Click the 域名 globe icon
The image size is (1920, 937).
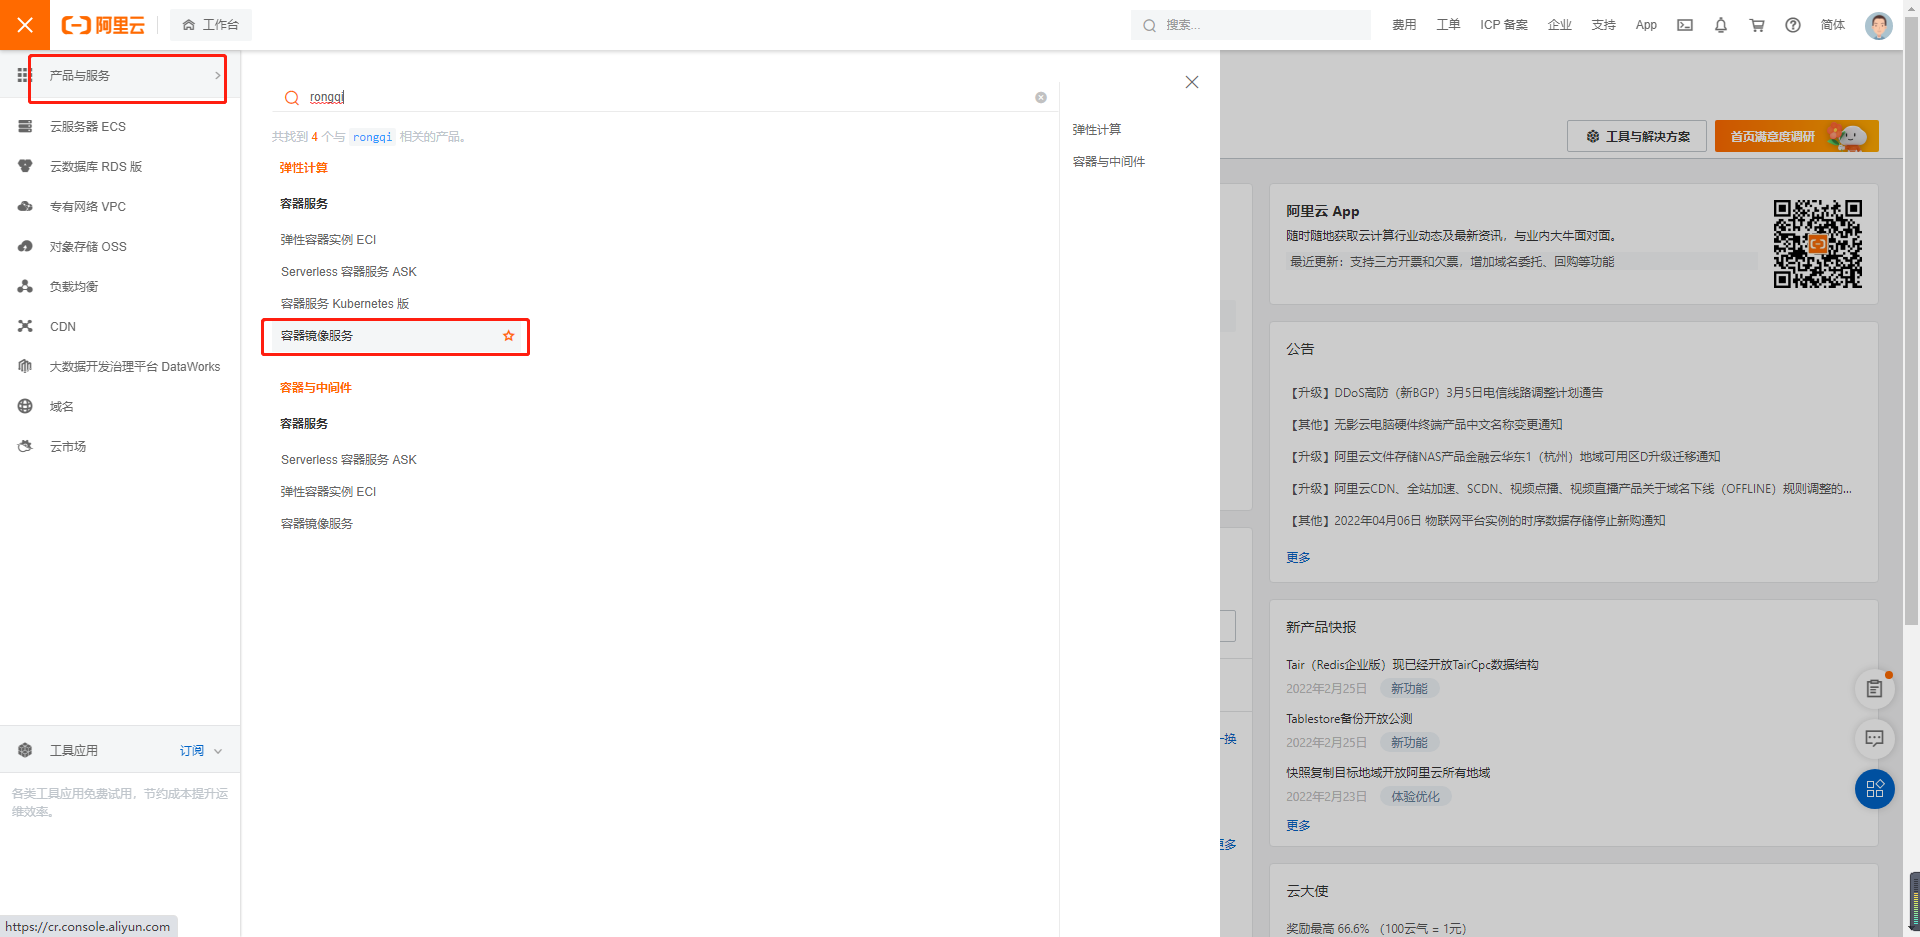click(x=25, y=406)
